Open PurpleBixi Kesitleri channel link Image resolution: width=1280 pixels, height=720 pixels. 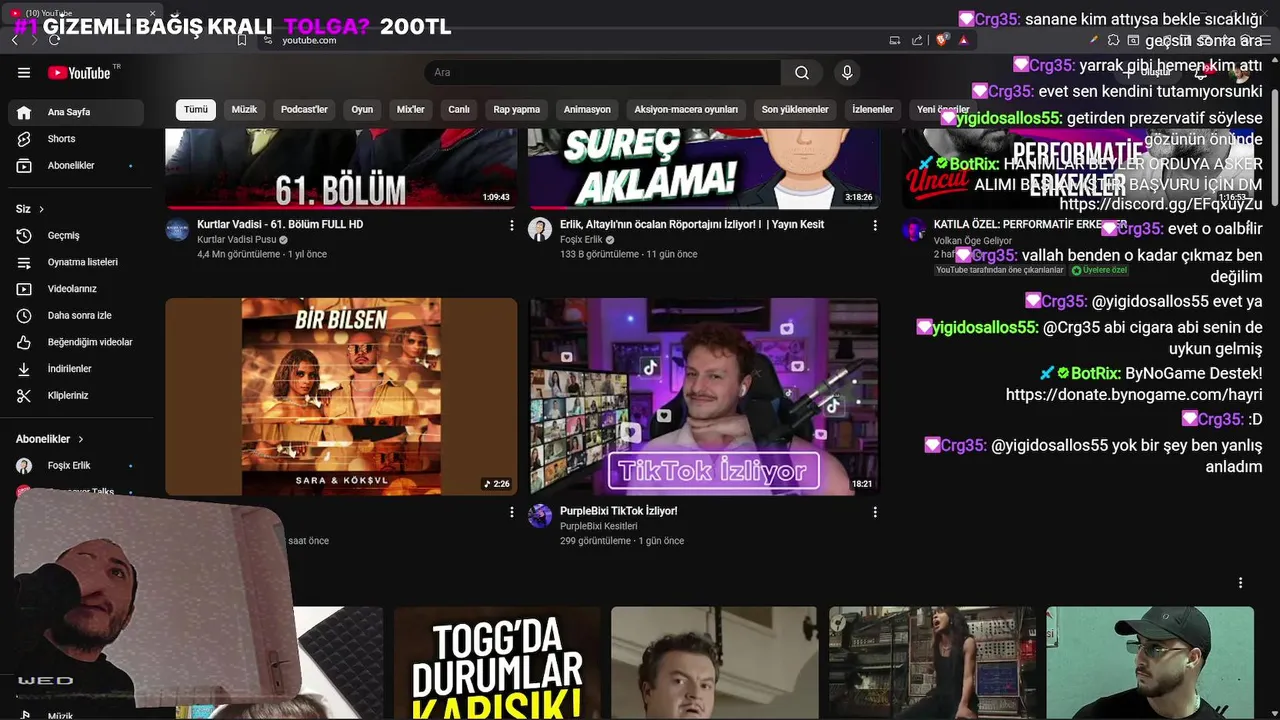click(598, 526)
